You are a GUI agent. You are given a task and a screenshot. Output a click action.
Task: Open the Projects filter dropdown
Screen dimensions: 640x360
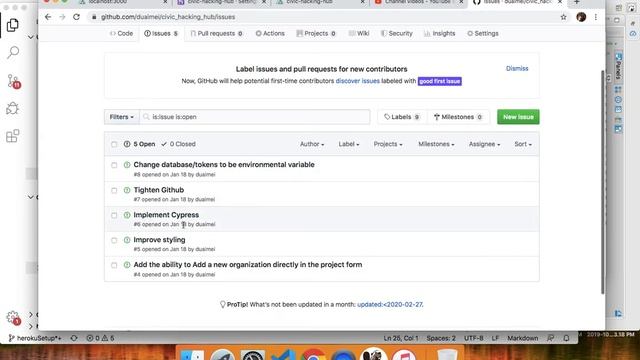pos(388,144)
